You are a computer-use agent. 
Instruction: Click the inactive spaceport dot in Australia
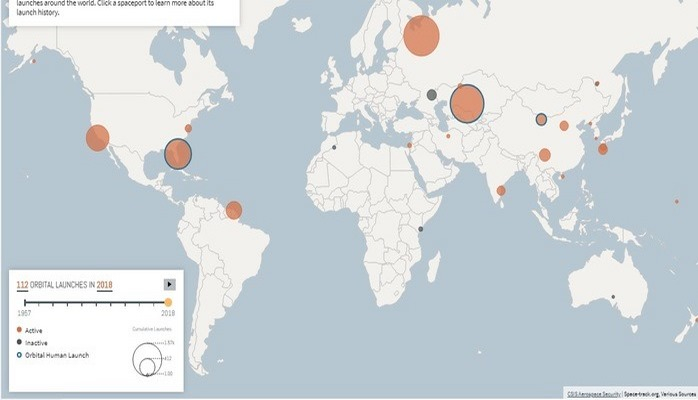[x=613, y=297]
